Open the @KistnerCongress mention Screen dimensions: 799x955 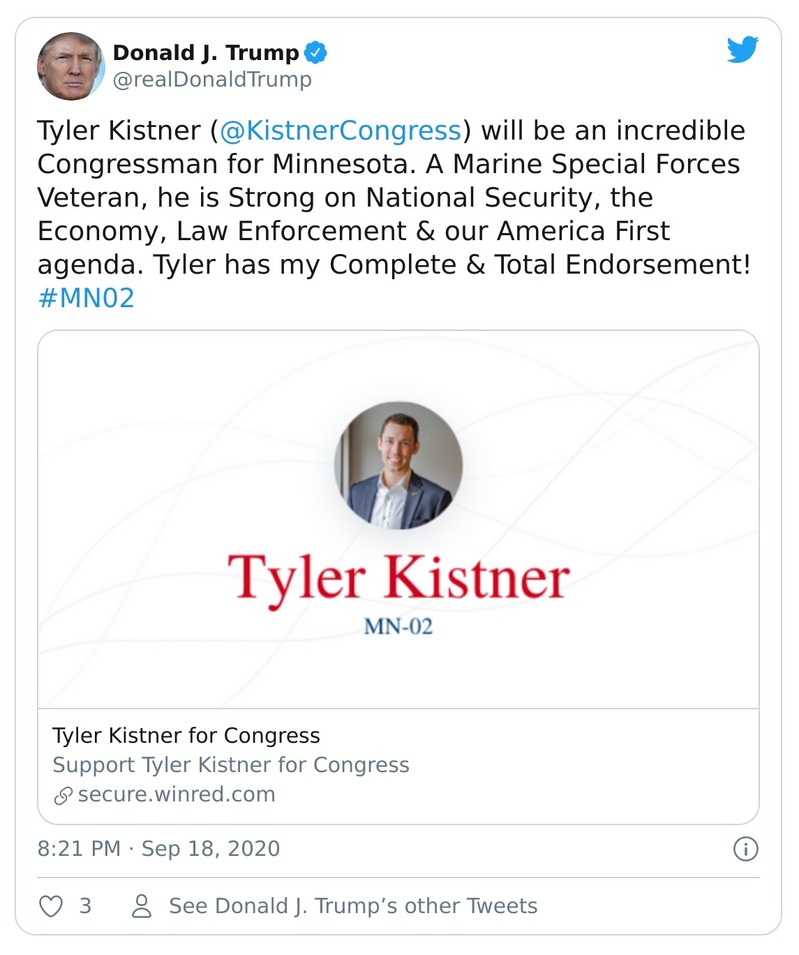click(338, 131)
